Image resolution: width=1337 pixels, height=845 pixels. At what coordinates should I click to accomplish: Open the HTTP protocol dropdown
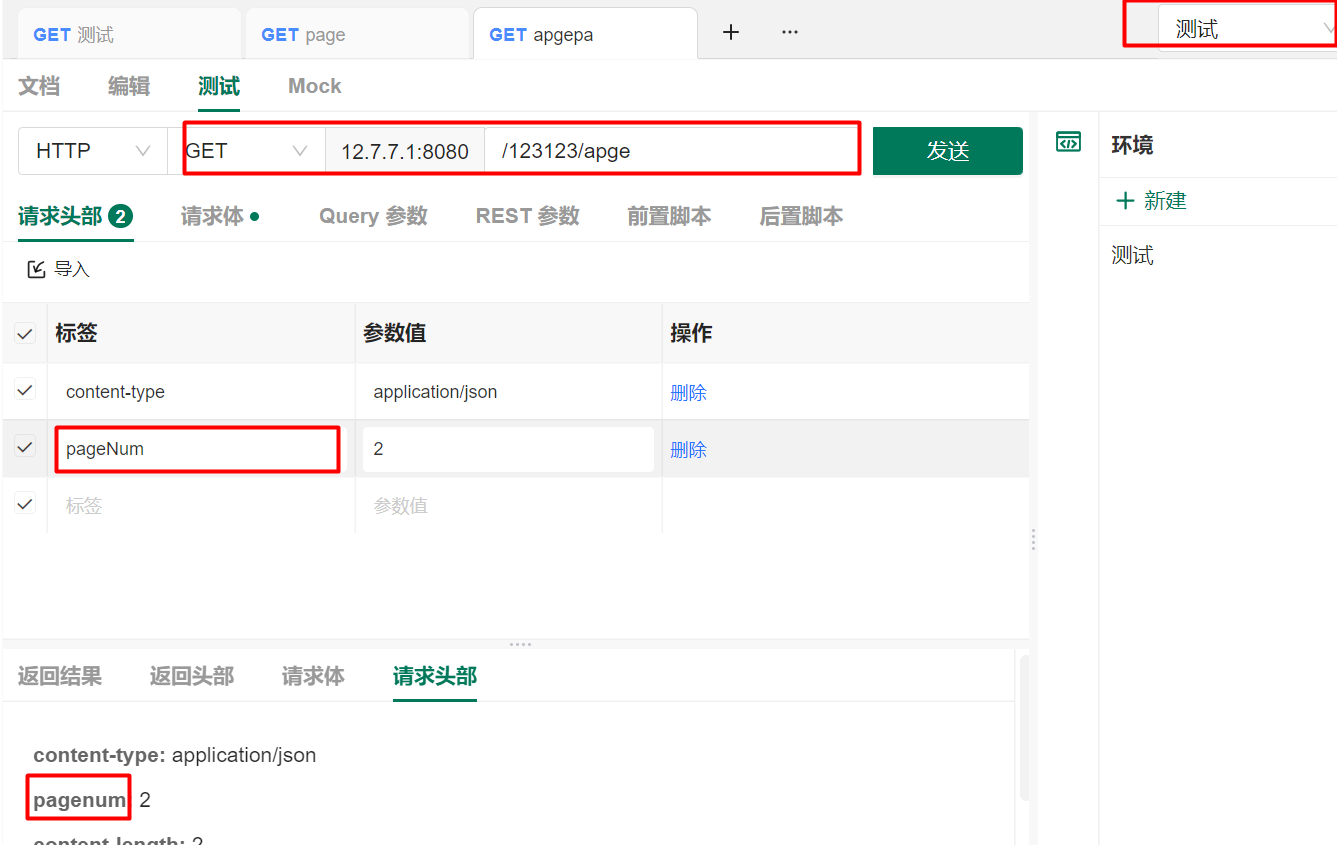(93, 151)
